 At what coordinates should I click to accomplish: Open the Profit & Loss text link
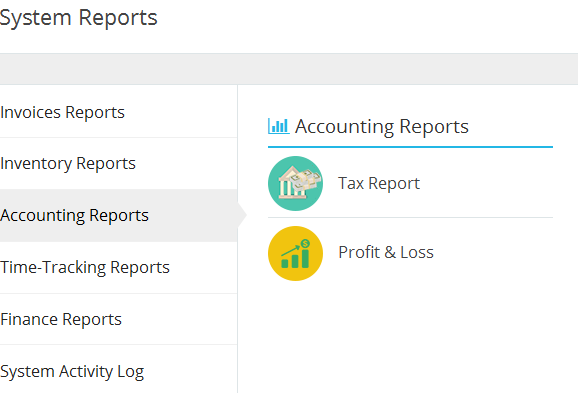[386, 253]
